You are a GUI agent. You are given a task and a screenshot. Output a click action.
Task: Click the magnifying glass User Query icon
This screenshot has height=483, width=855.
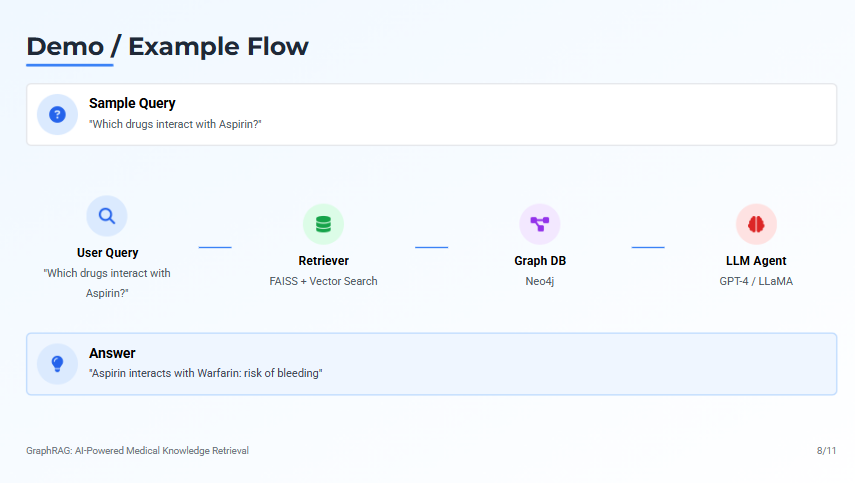tap(107, 216)
